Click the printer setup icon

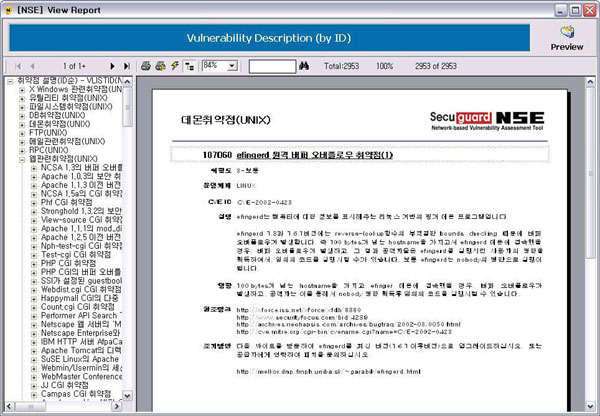pyautogui.click(x=160, y=65)
